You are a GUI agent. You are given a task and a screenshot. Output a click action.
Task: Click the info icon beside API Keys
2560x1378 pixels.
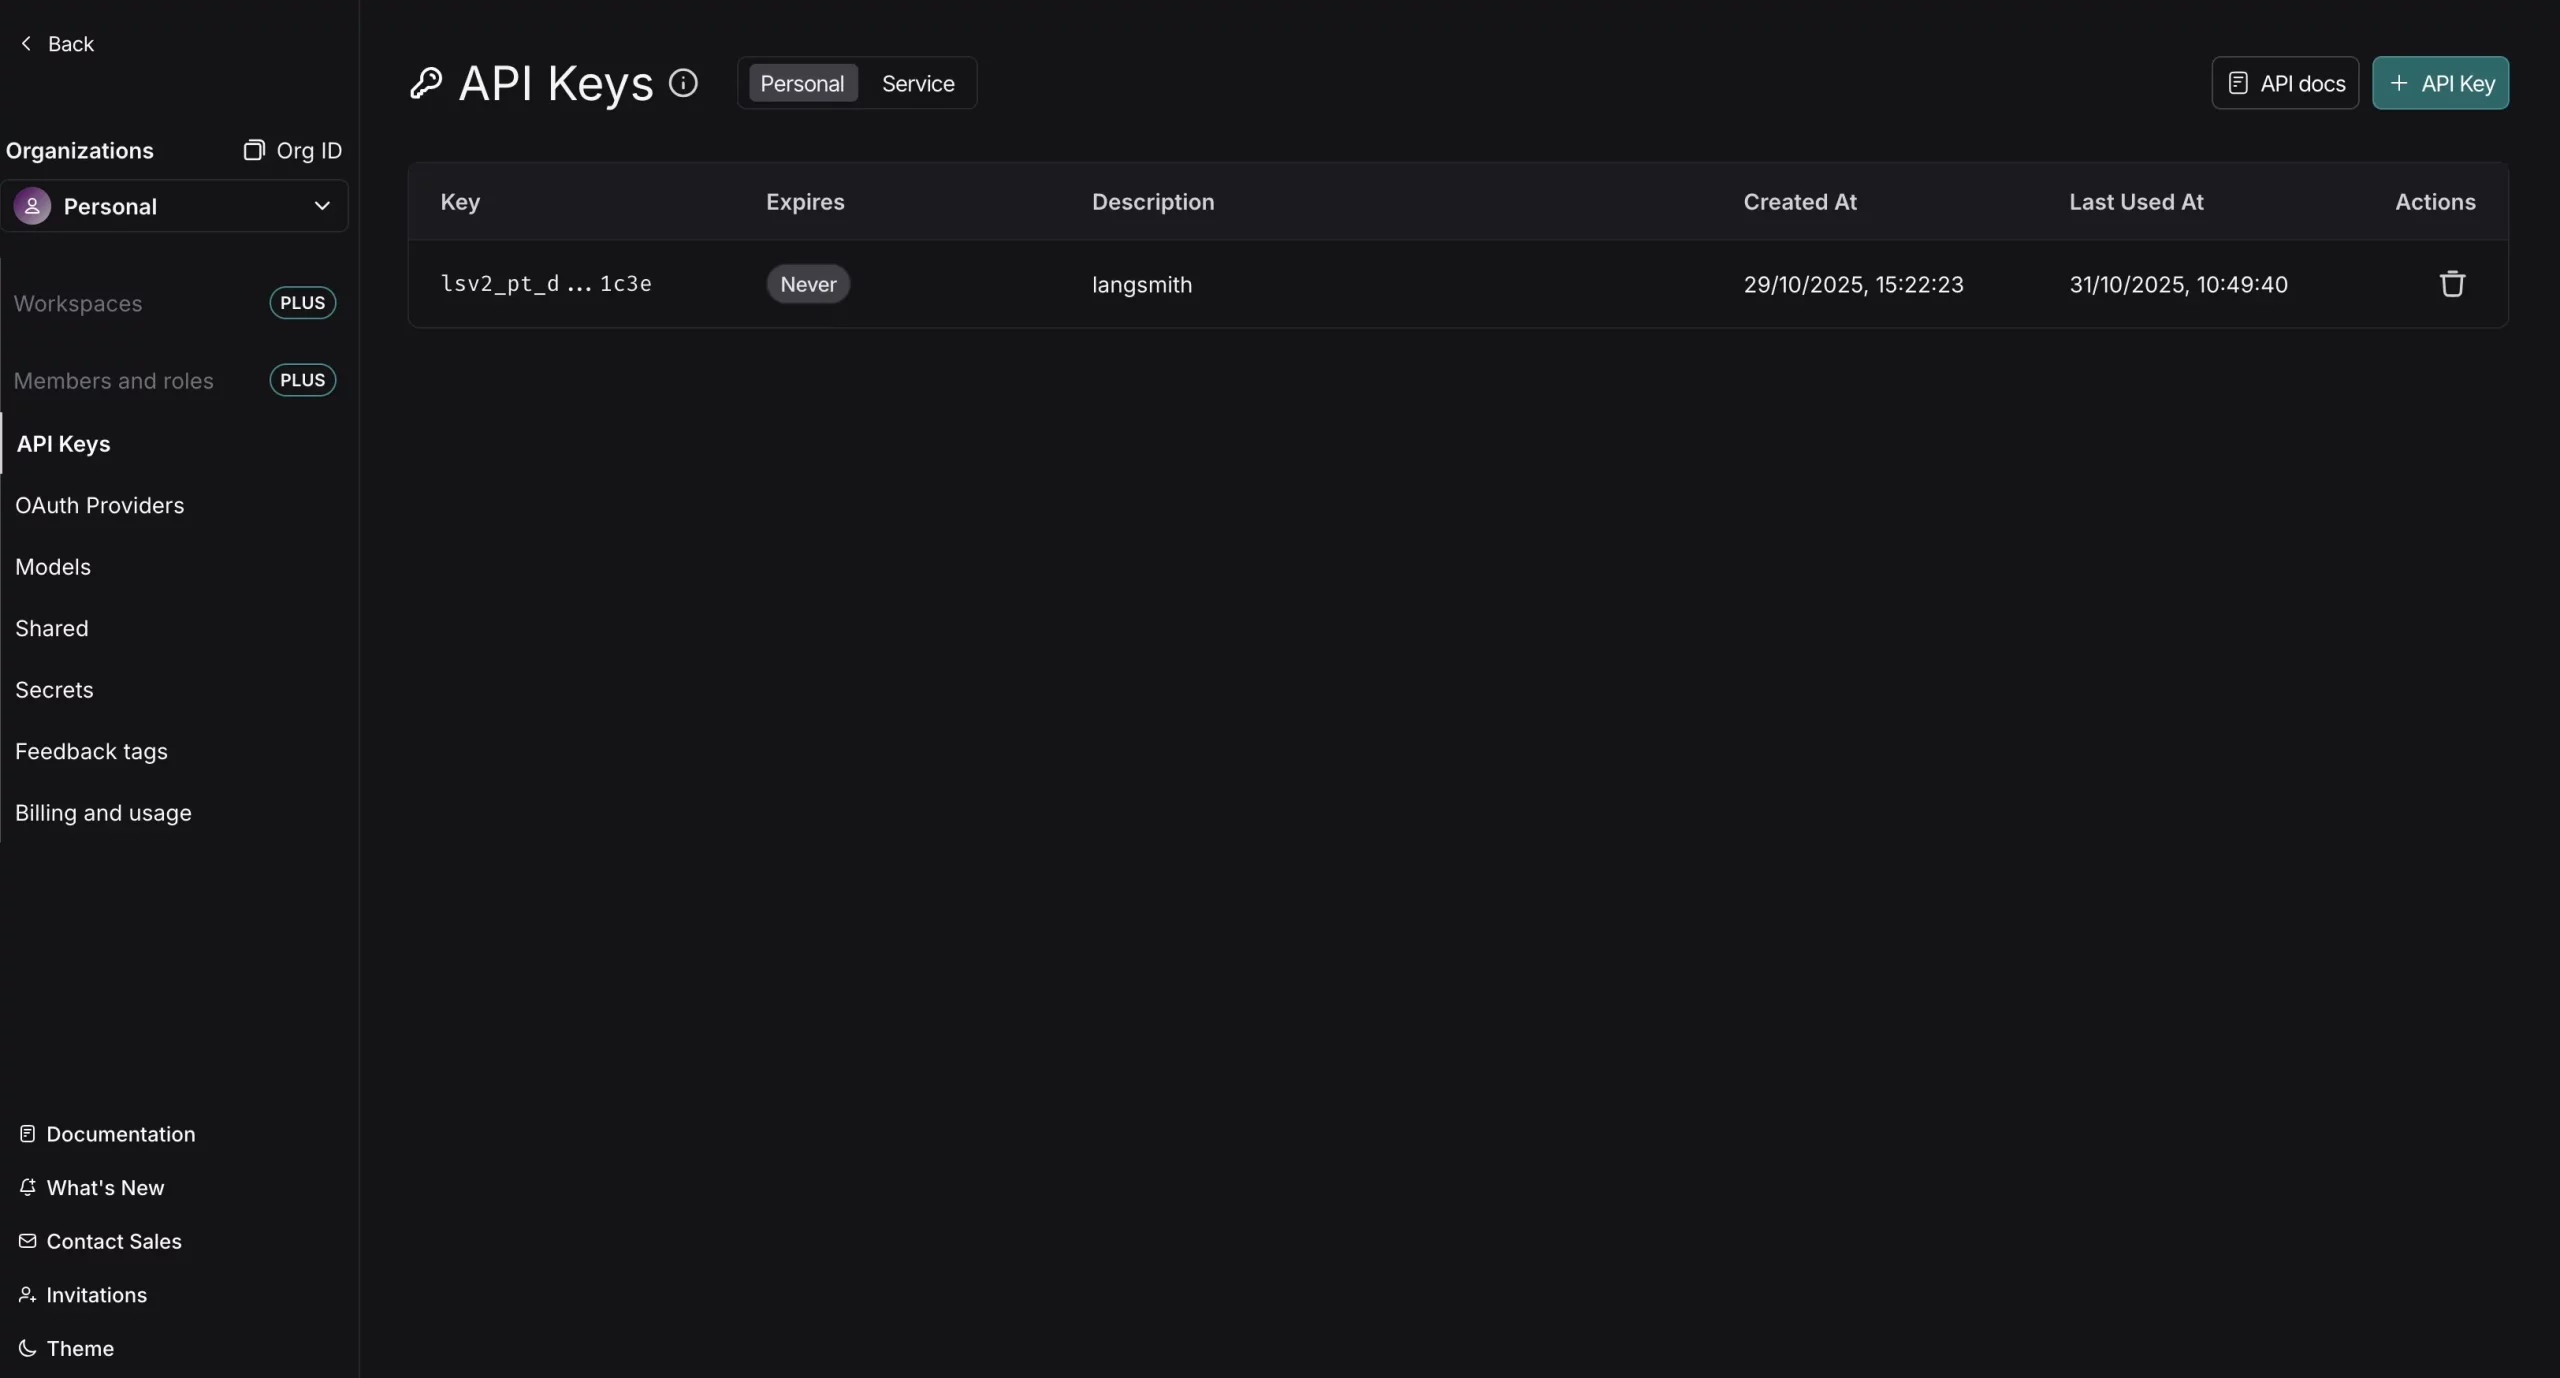(x=683, y=83)
